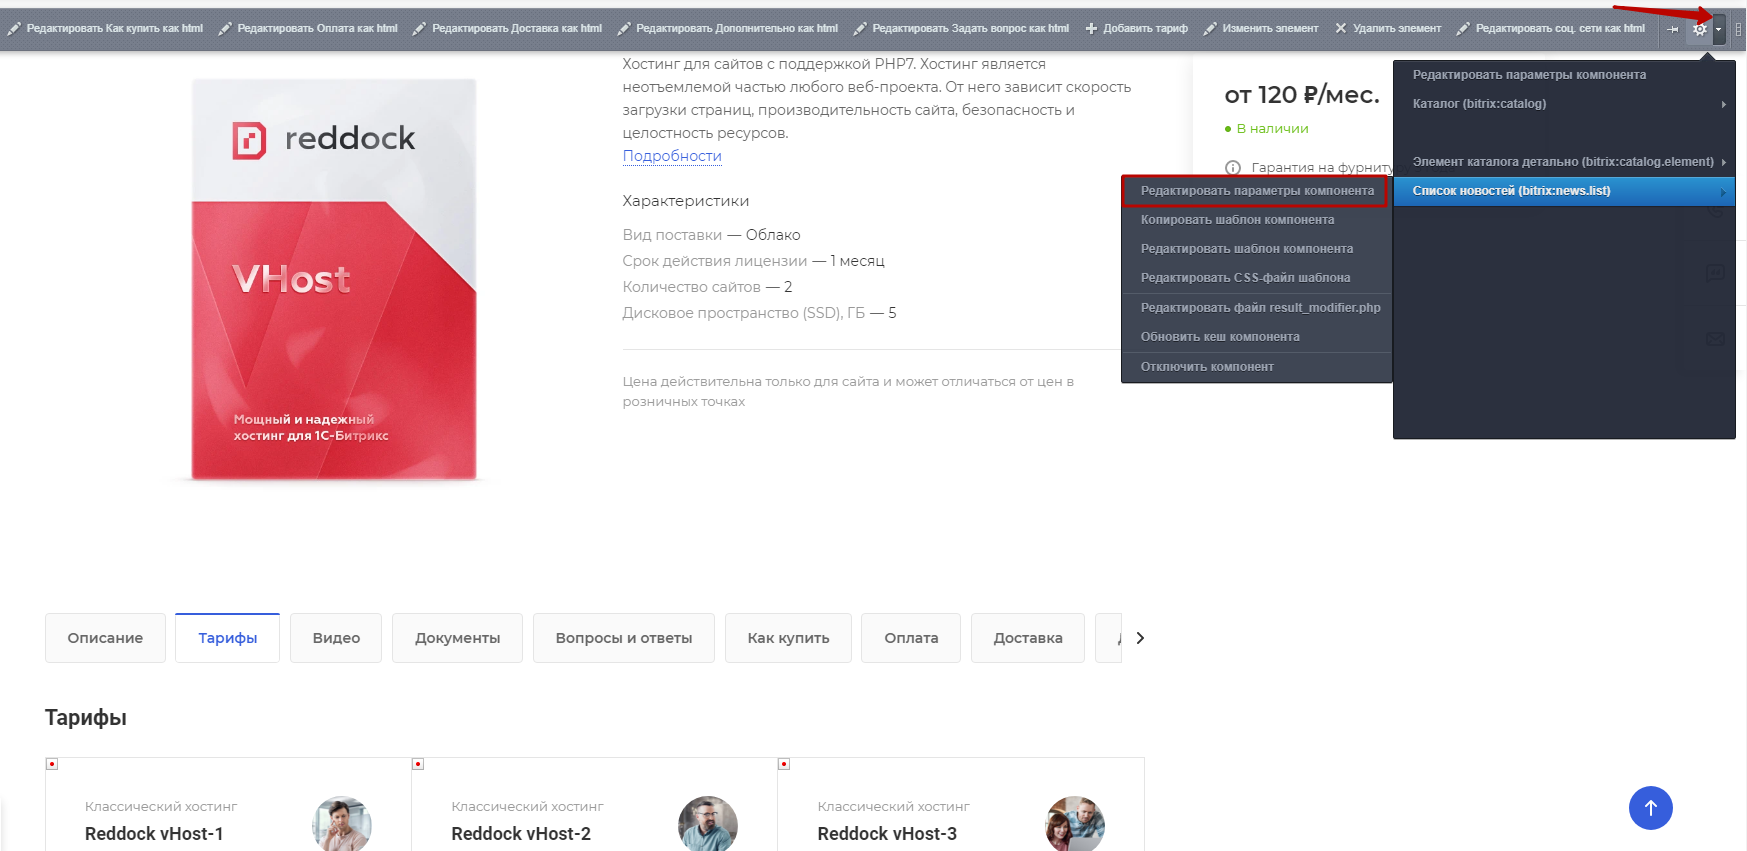Open the 'Reddock vHost-1' tariff title
The width and height of the screenshot is (1747, 851).
coord(154,834)
